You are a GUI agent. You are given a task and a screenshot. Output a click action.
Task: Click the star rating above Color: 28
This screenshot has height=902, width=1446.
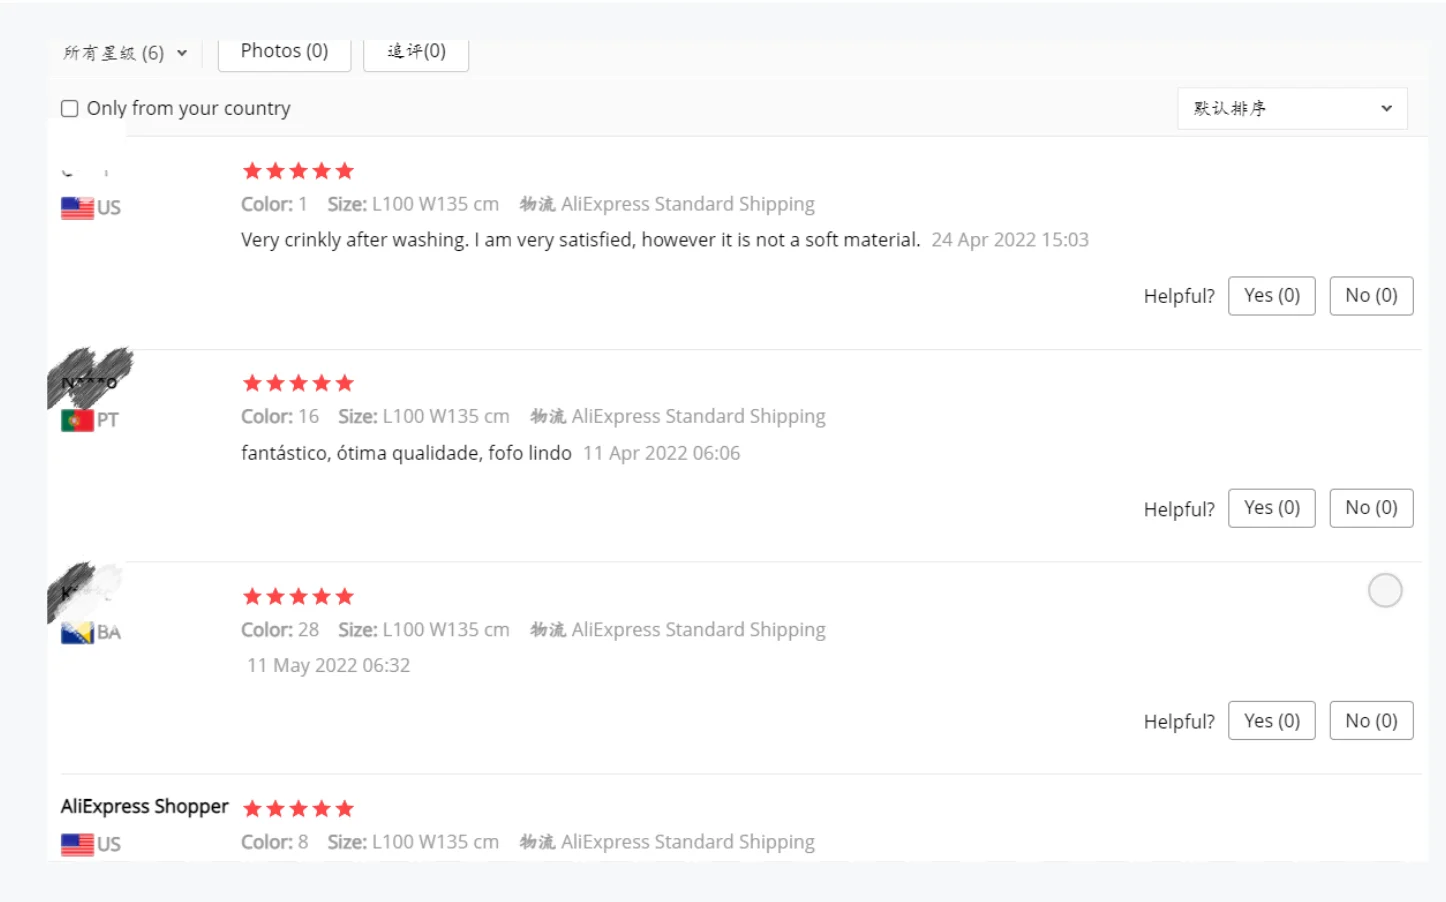pyautogui.click(x=298, y=597)
